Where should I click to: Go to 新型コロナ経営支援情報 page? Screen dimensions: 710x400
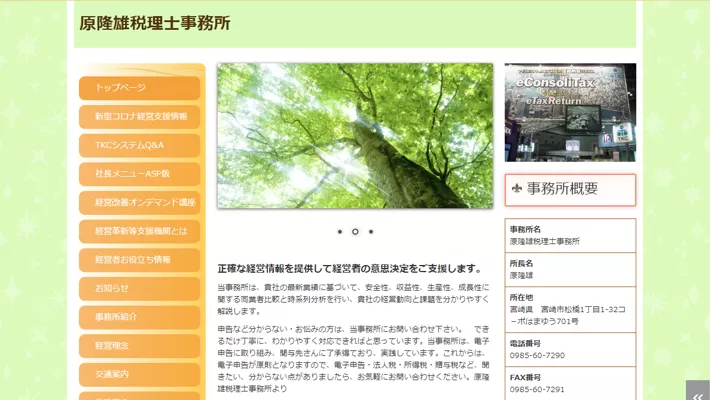(x=139, y=116)
